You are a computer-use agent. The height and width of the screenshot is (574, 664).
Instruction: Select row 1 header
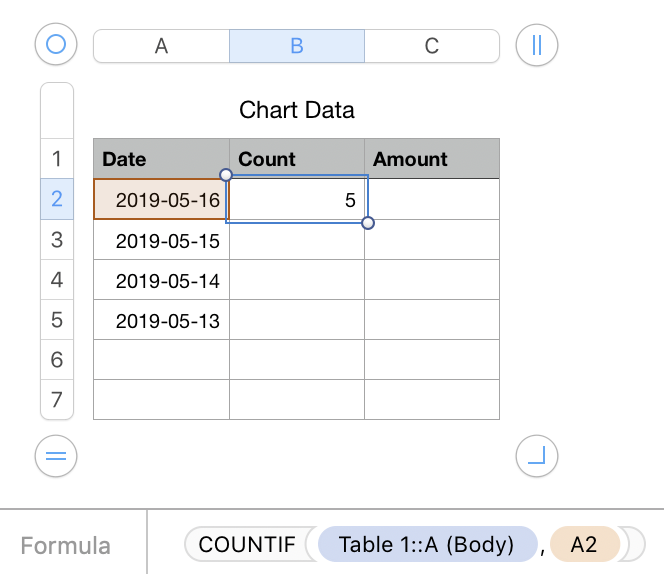[x=57, y=159]
